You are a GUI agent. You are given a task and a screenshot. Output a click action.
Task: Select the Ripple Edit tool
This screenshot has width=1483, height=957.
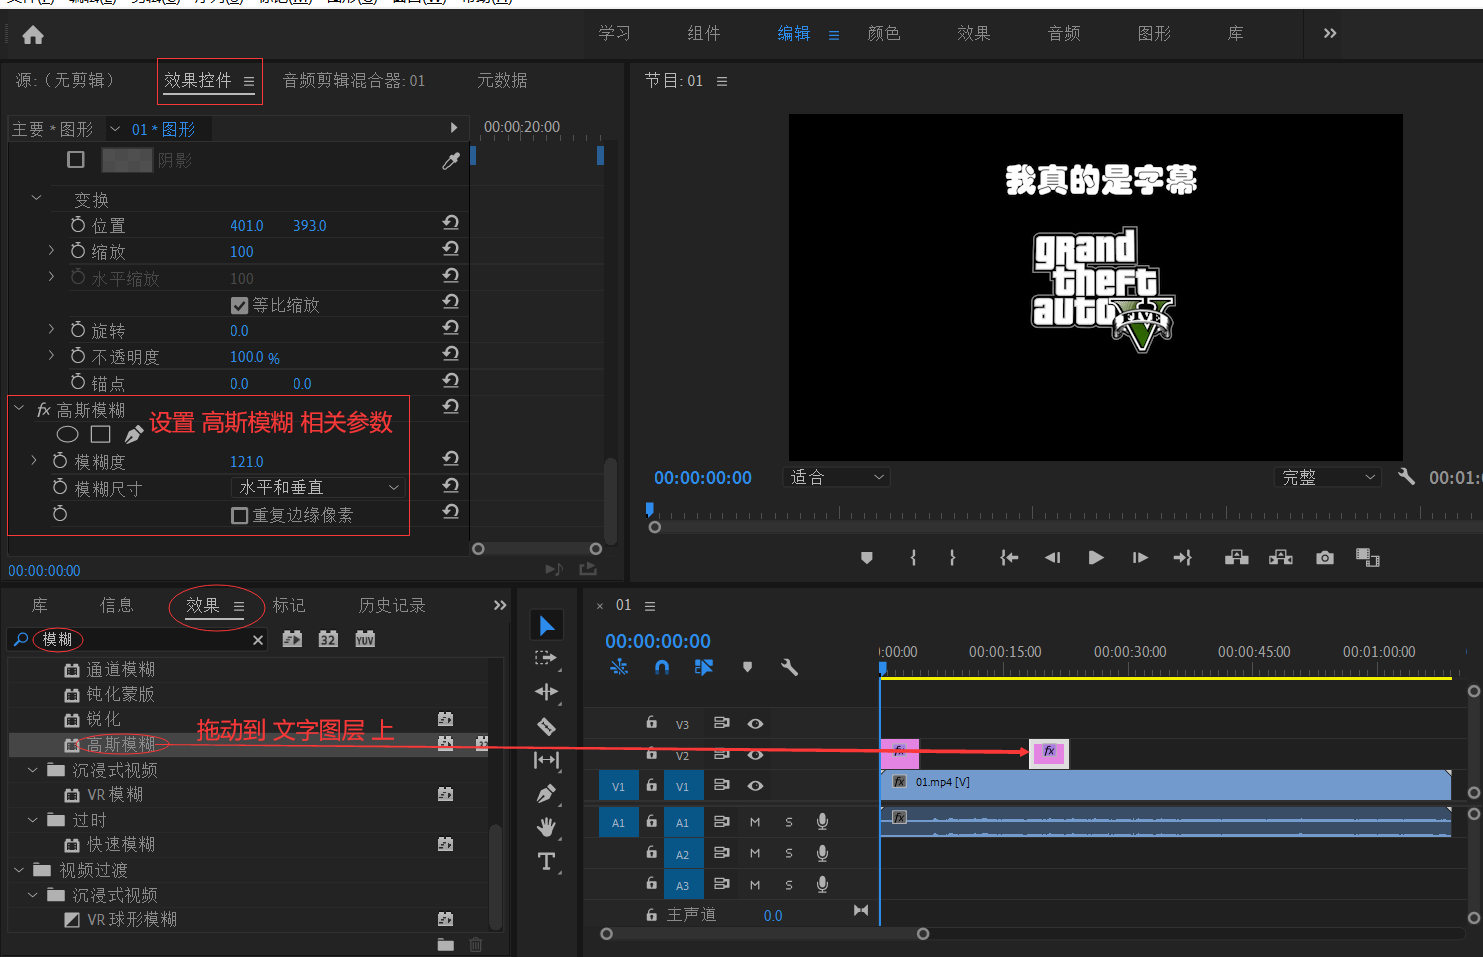coord(546,692)
